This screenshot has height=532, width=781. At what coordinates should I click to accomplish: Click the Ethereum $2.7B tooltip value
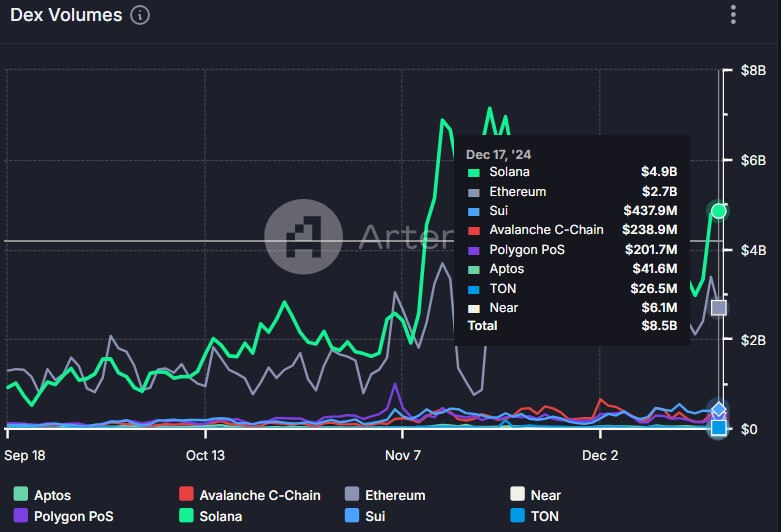[659, 191]
